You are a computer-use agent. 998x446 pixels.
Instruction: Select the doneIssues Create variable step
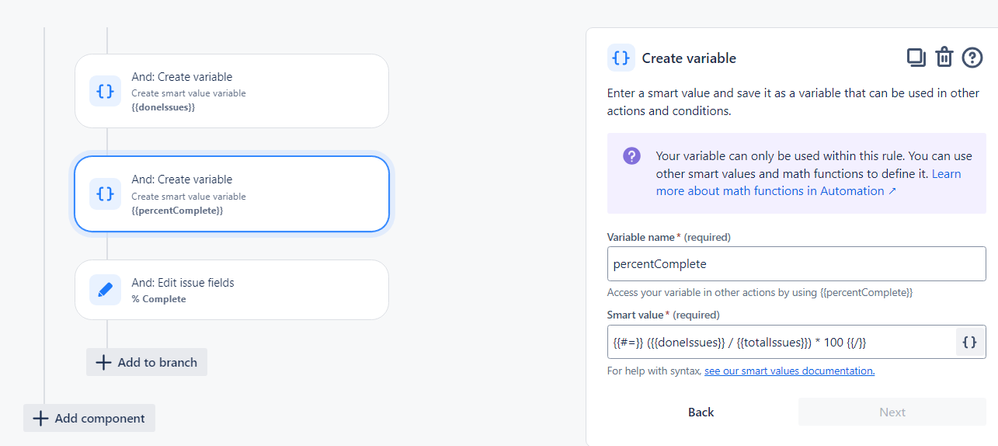pyautogui.click(x=232, y=91)
